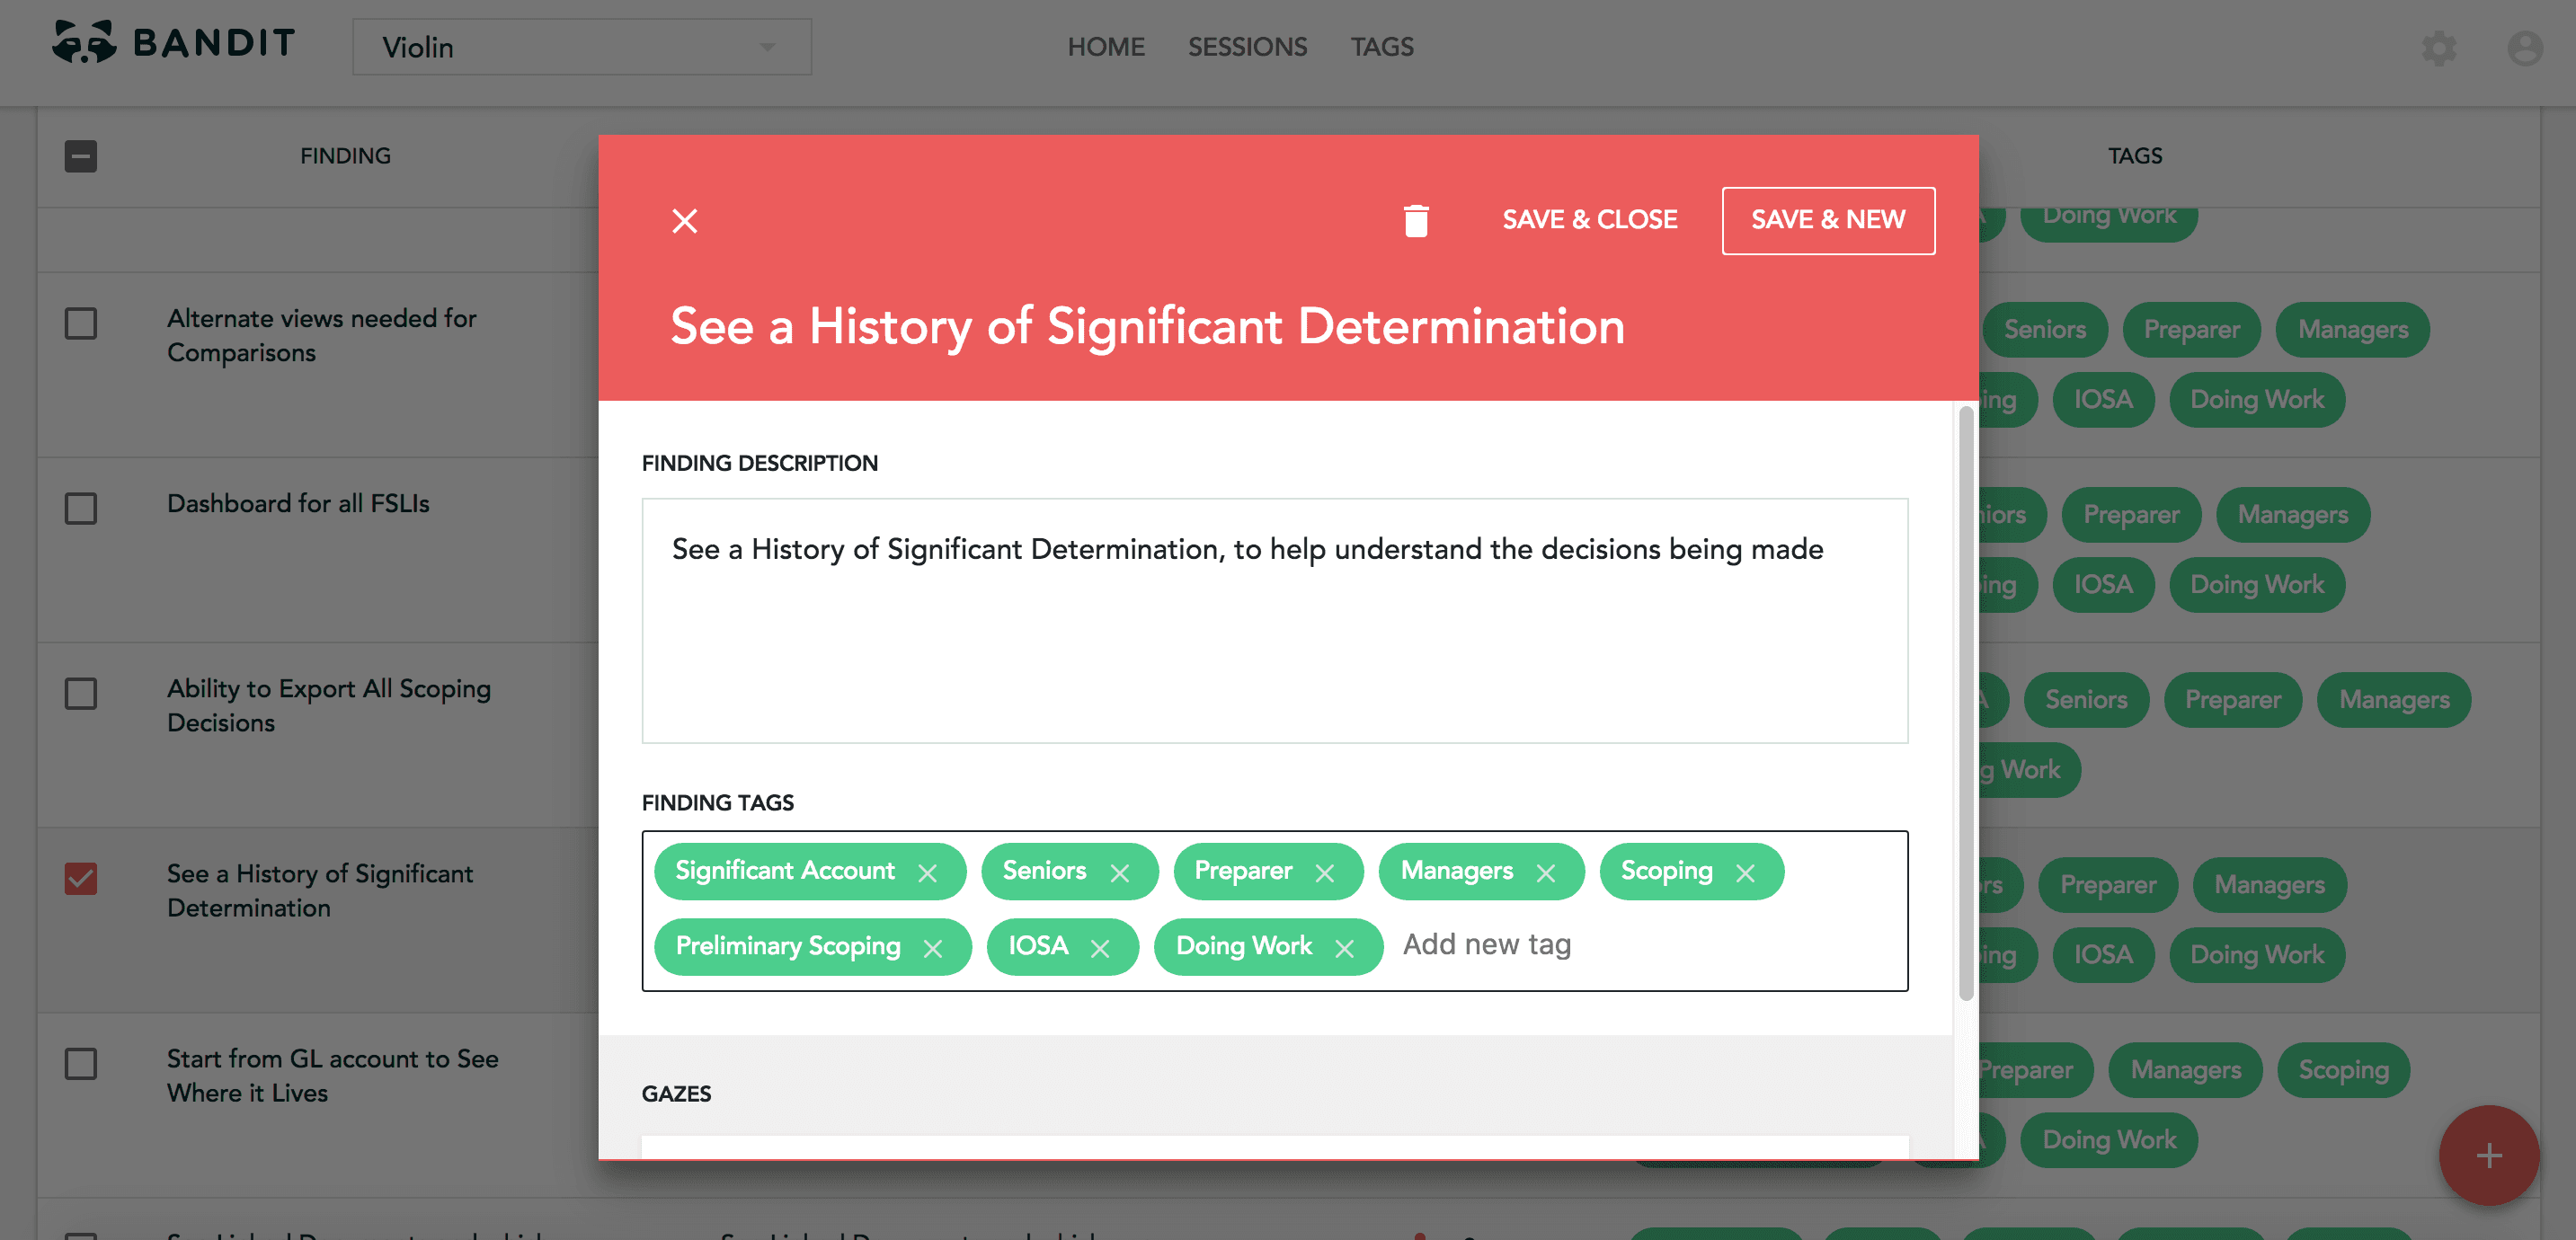The width and height of the screenshot is (2576, 1240).
Task: Check the Start from GL account row
Action: (x=81, y=1063)
